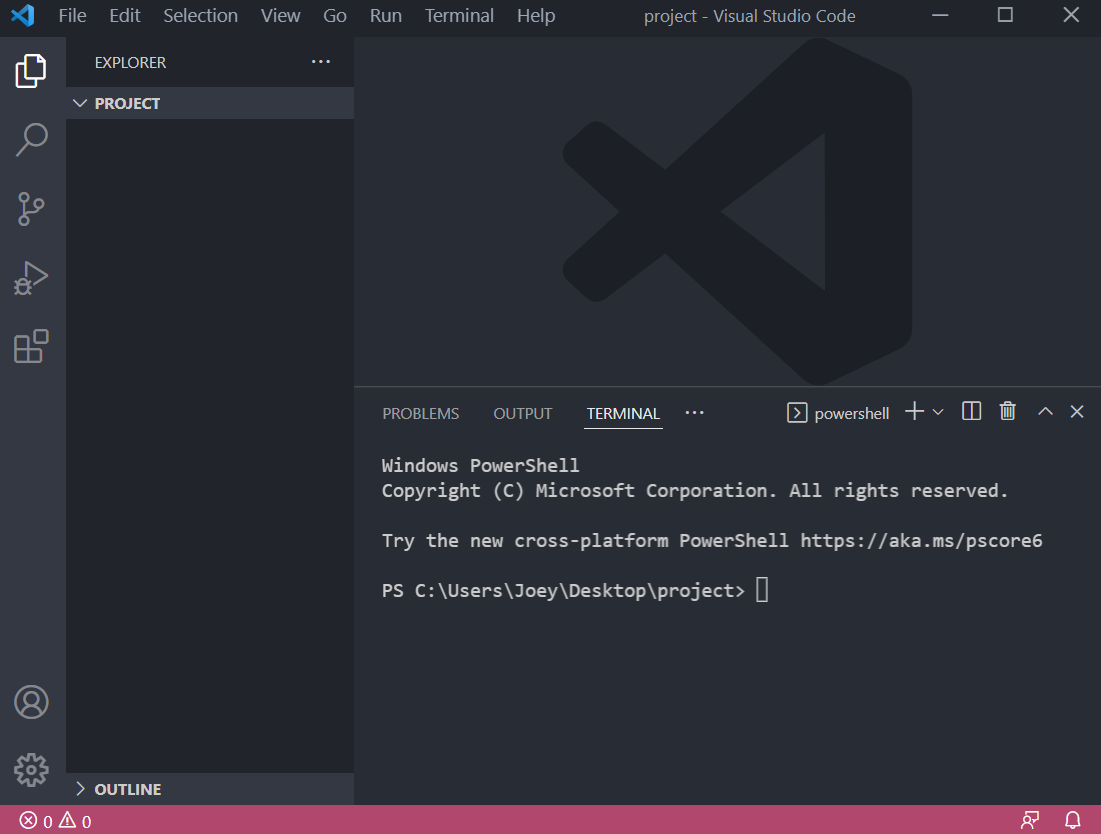The width and height of the screenshot is (1101, 834).
Task: Maximize the VS Code window
Action: [1006, 15]
